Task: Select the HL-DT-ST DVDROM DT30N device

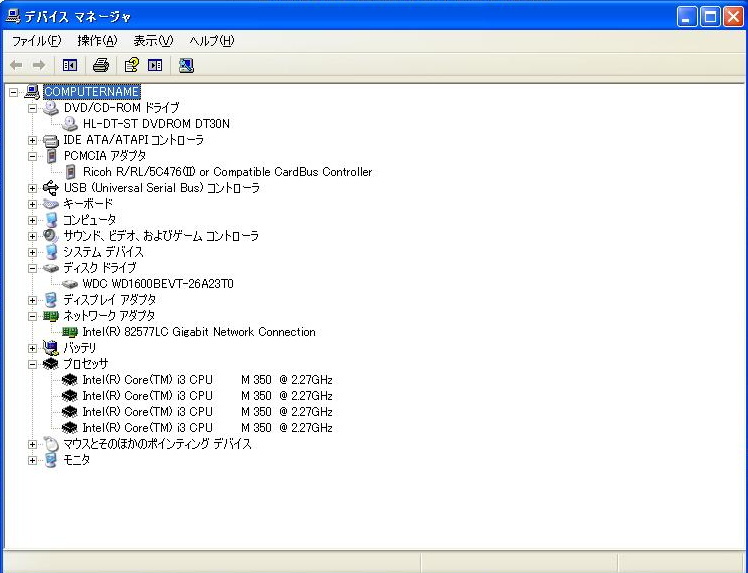Action: click(x=156, y=124)
